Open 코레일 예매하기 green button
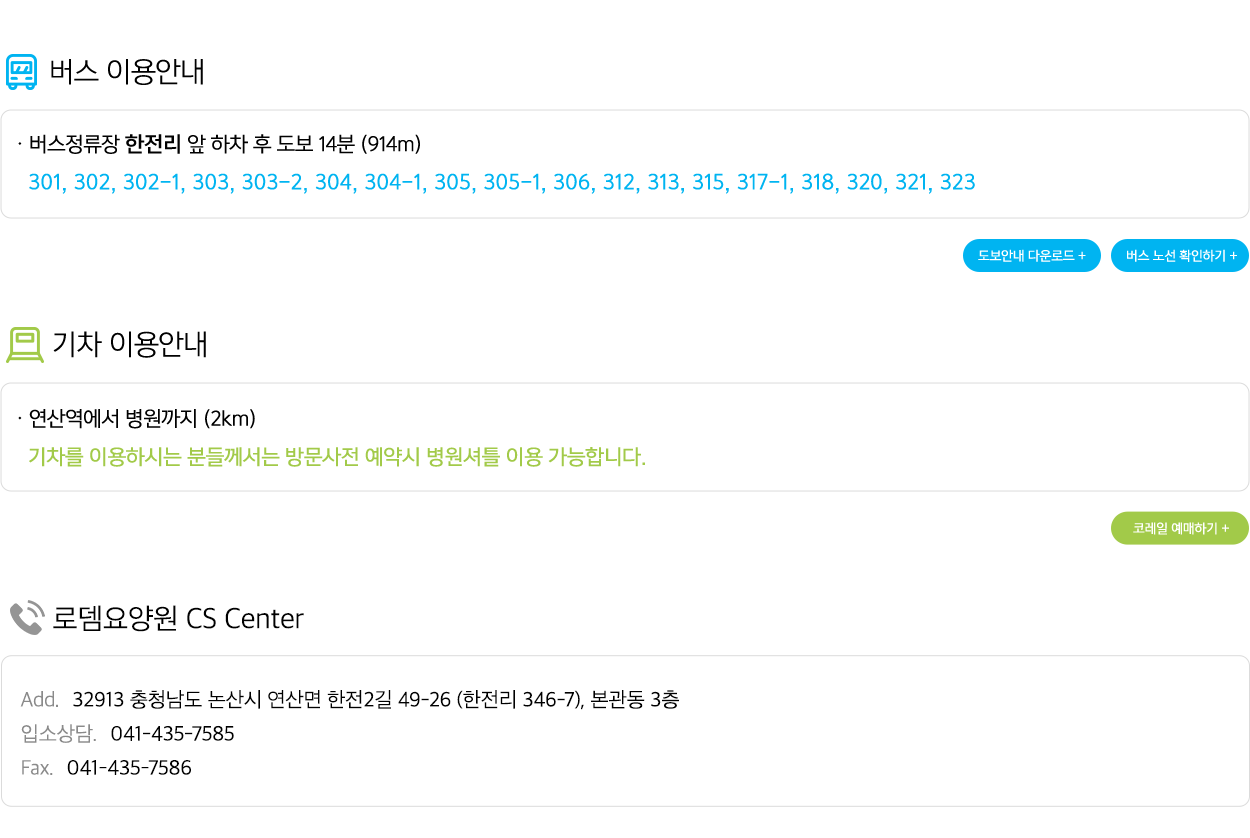 (1180, 528)
